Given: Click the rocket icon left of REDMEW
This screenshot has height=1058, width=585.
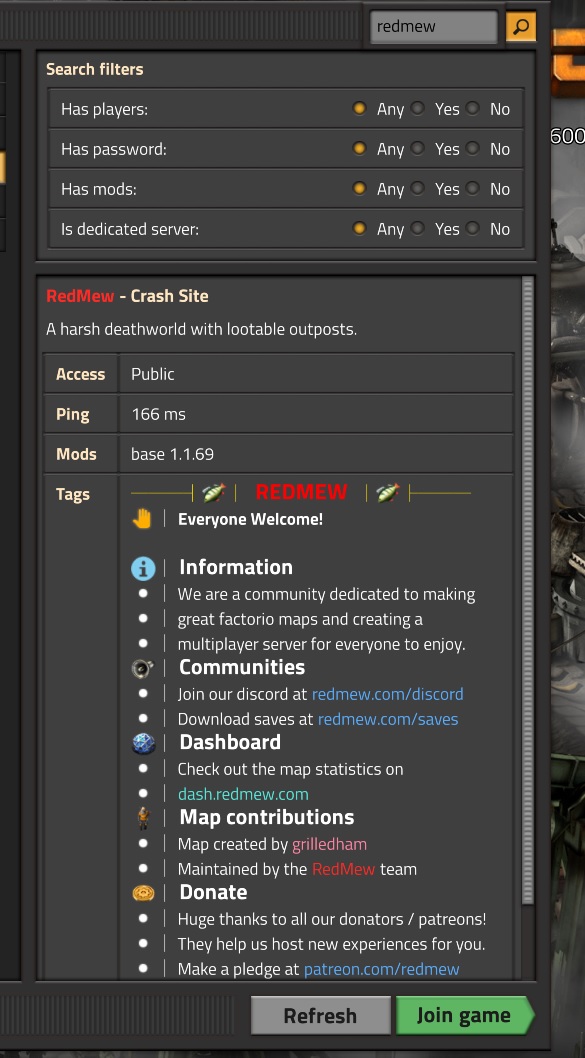Looking at the screenshot, I should click(x=213, y=493).
